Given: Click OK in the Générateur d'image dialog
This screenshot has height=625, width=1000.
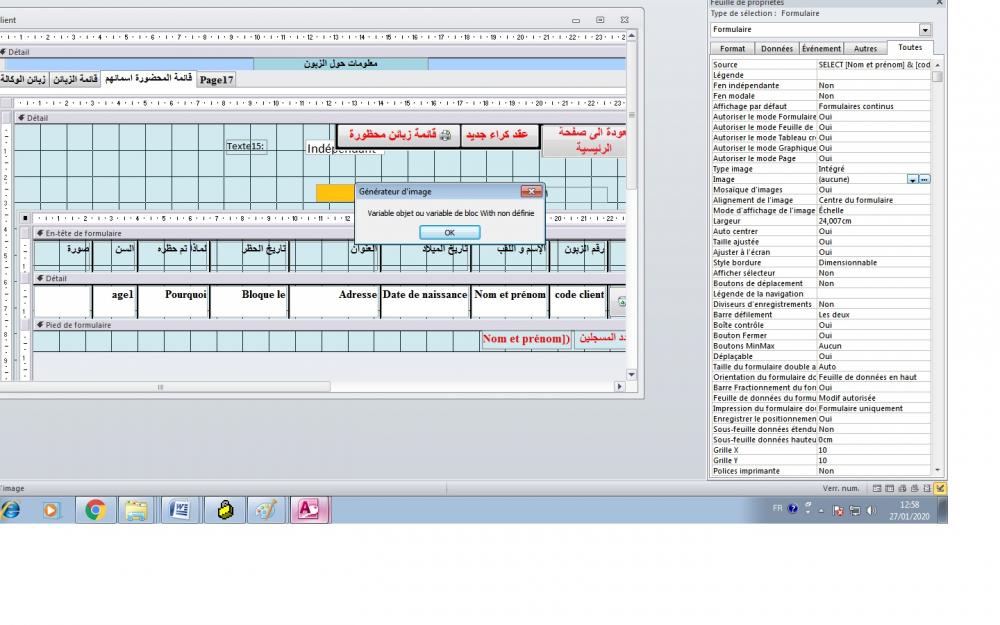Looking at the screenshot, I should pyautogui.click(x=450, y=233).
